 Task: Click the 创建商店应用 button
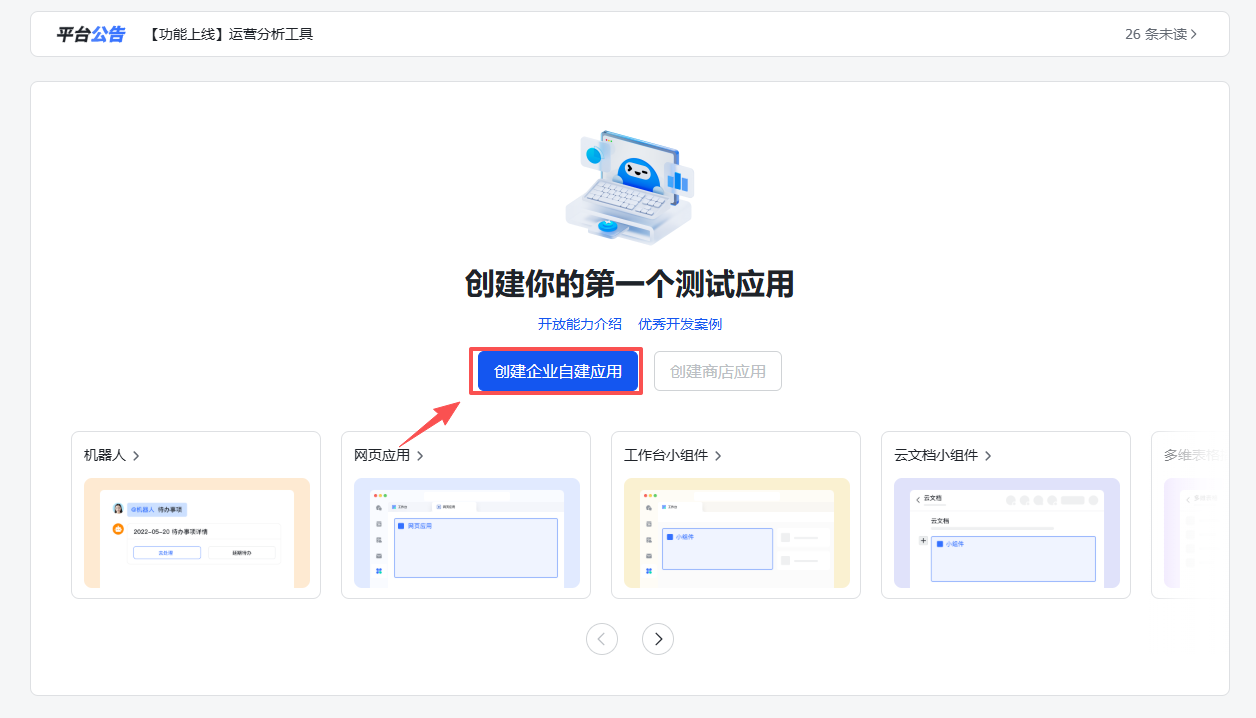[x=717, y=370]
